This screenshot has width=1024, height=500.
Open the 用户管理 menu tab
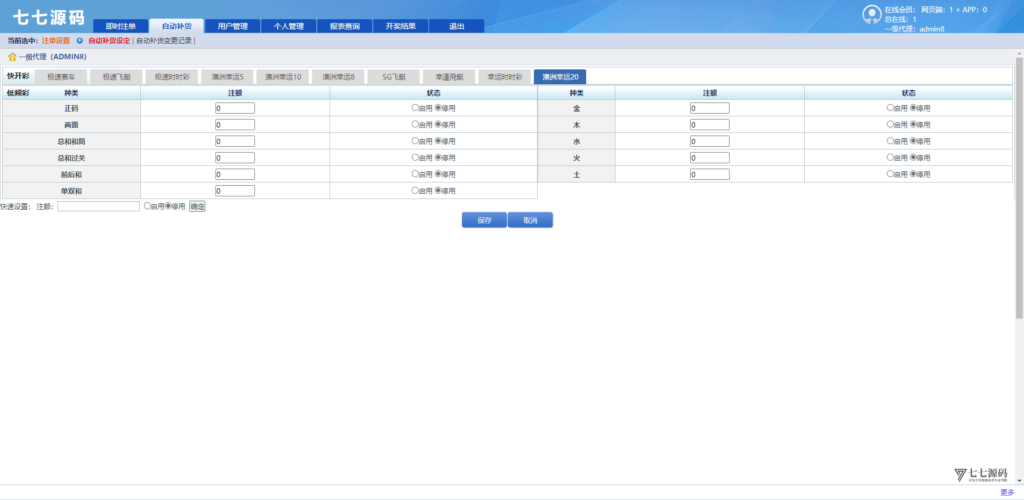point(232,26)
